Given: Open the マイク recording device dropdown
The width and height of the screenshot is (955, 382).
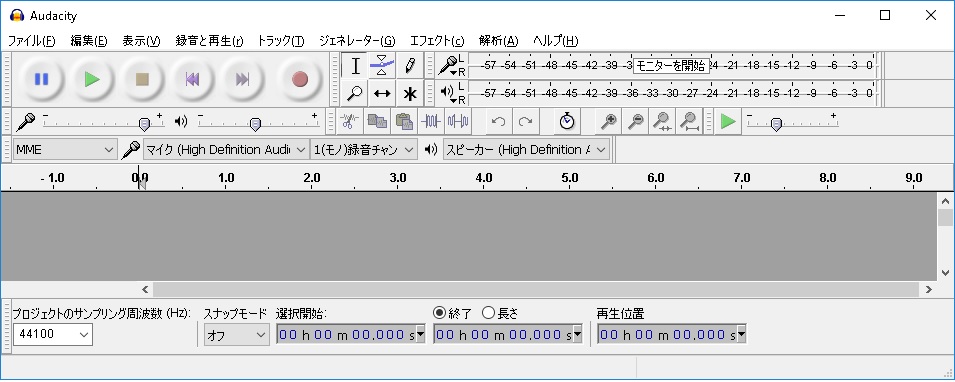Looking at the screenshot, I should point(226,149).
